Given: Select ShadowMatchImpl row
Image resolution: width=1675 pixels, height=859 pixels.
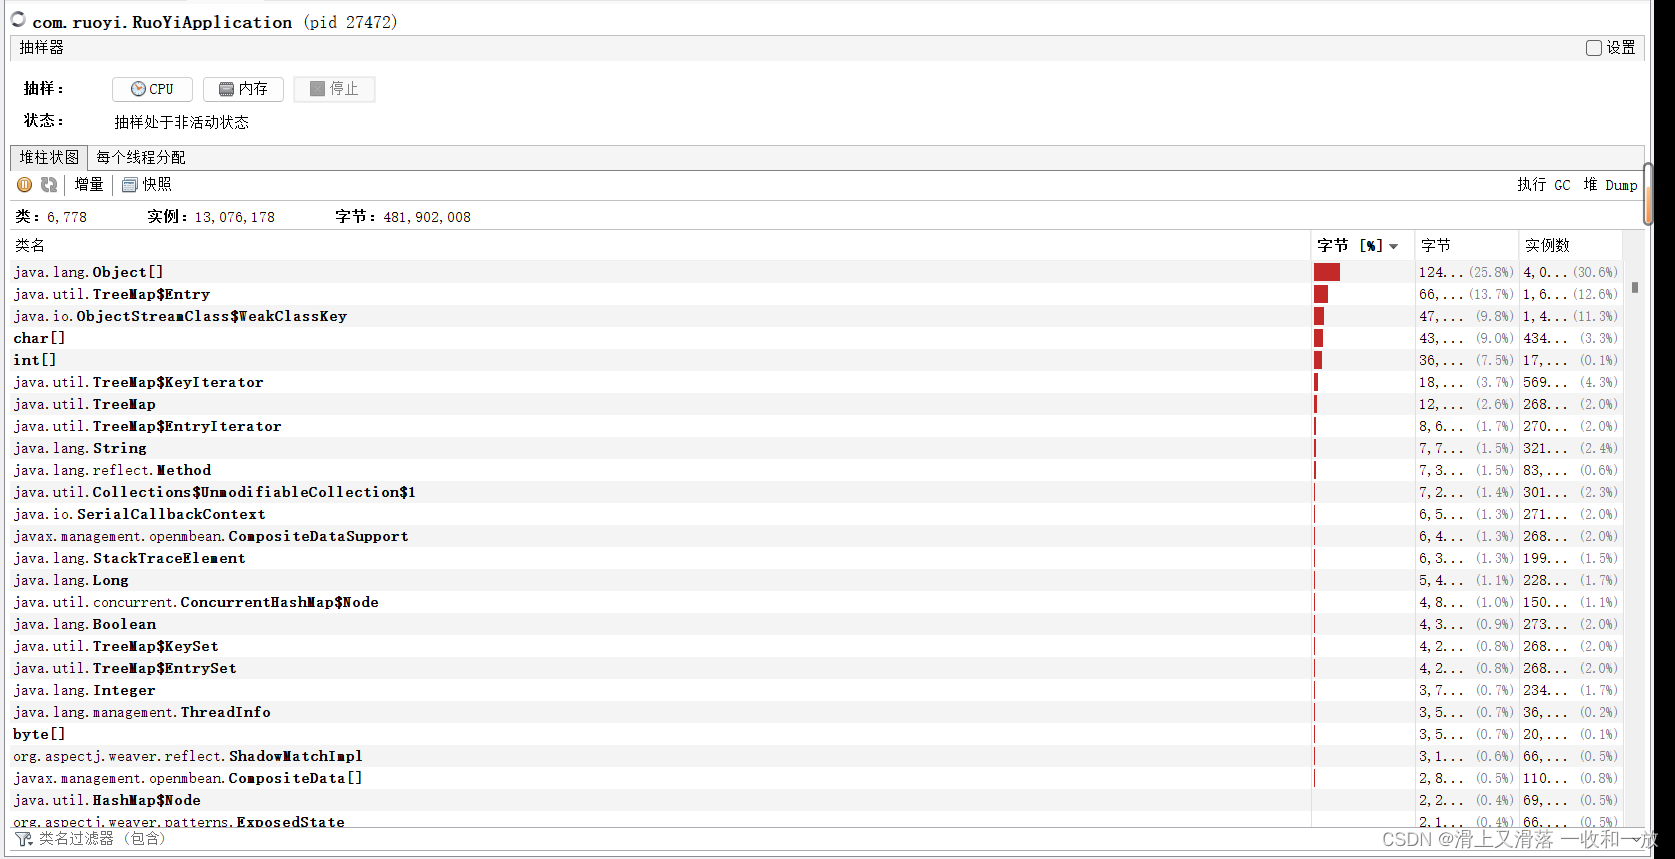Looking at the screenshot, I should [816, 756].
